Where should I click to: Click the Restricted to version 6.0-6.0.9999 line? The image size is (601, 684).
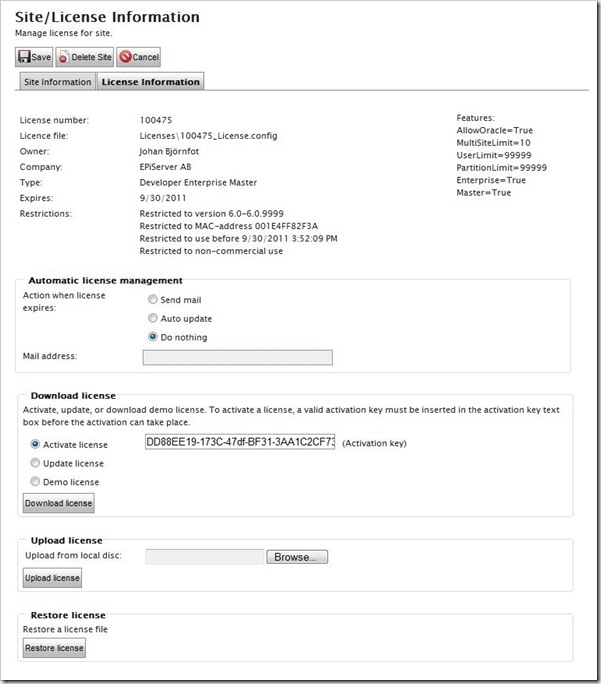click(x=212, y=213)
